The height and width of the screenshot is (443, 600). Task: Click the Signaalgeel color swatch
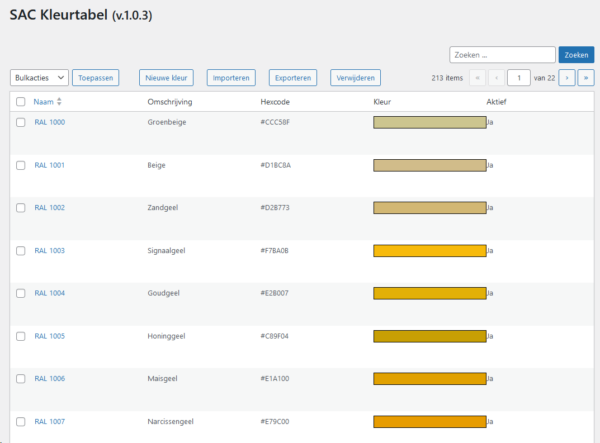pyautogui.click(x=429, y=251)
